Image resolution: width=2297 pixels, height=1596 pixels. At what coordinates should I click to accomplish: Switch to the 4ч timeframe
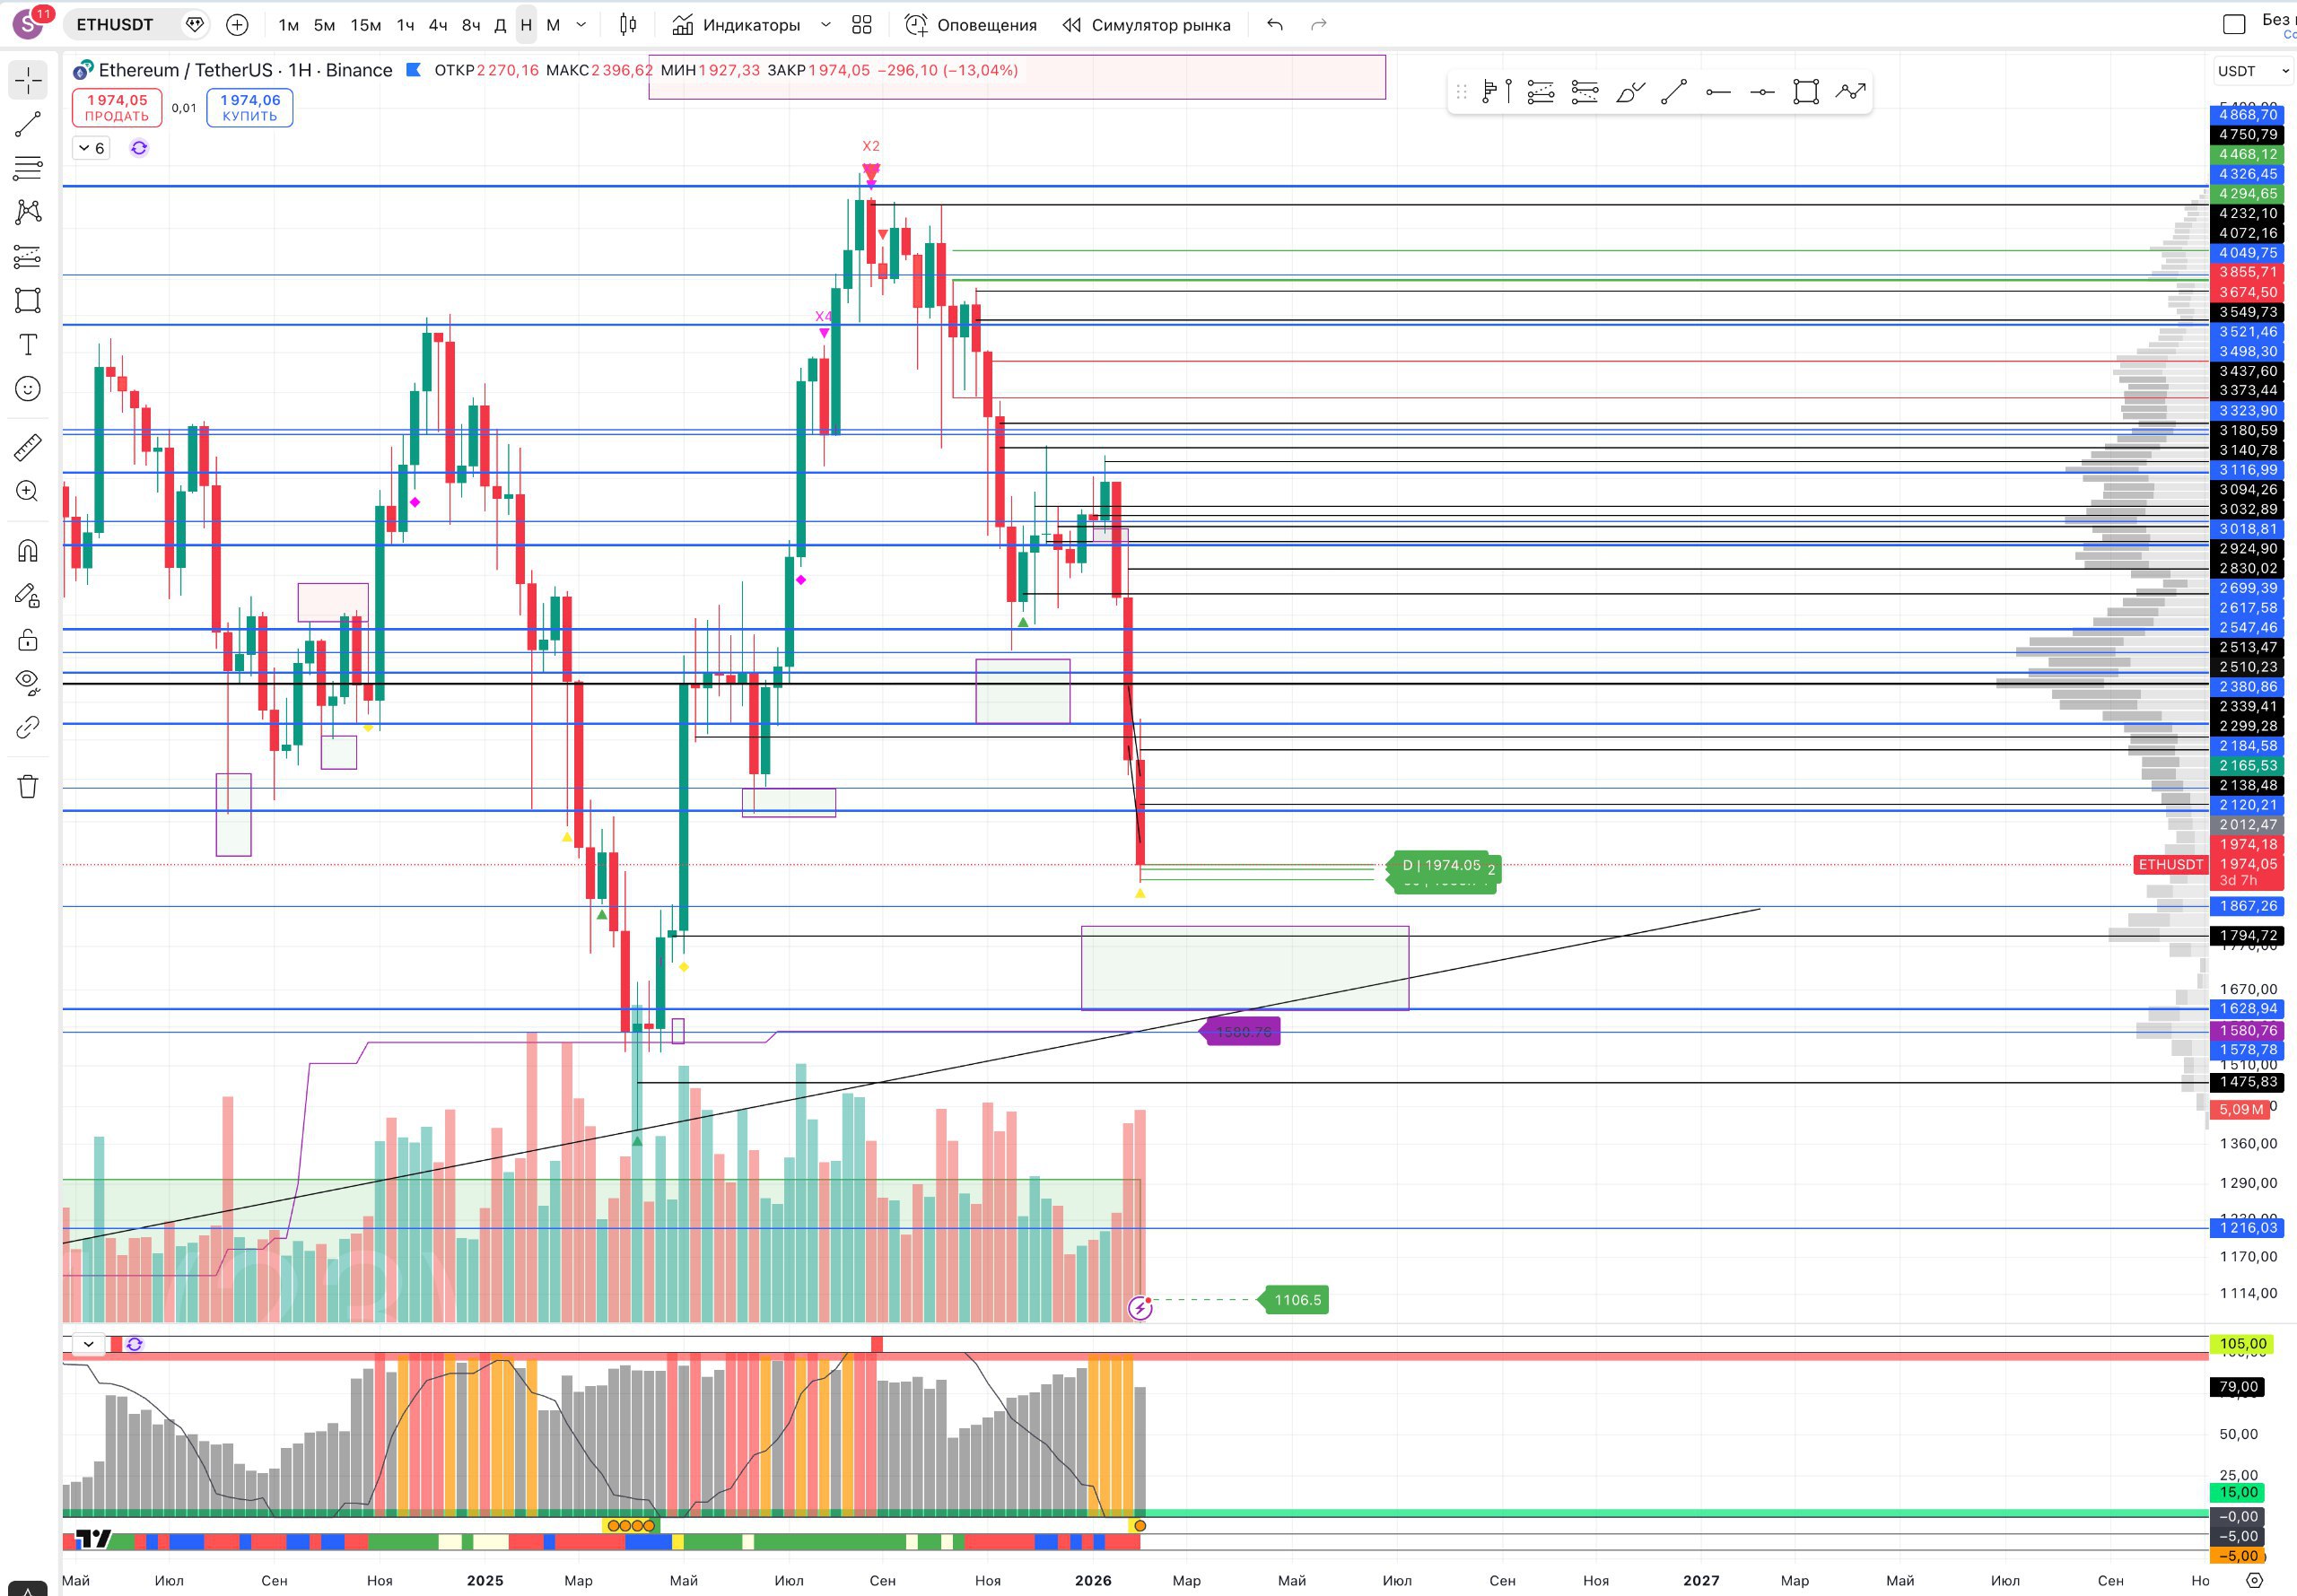[438, 25]
